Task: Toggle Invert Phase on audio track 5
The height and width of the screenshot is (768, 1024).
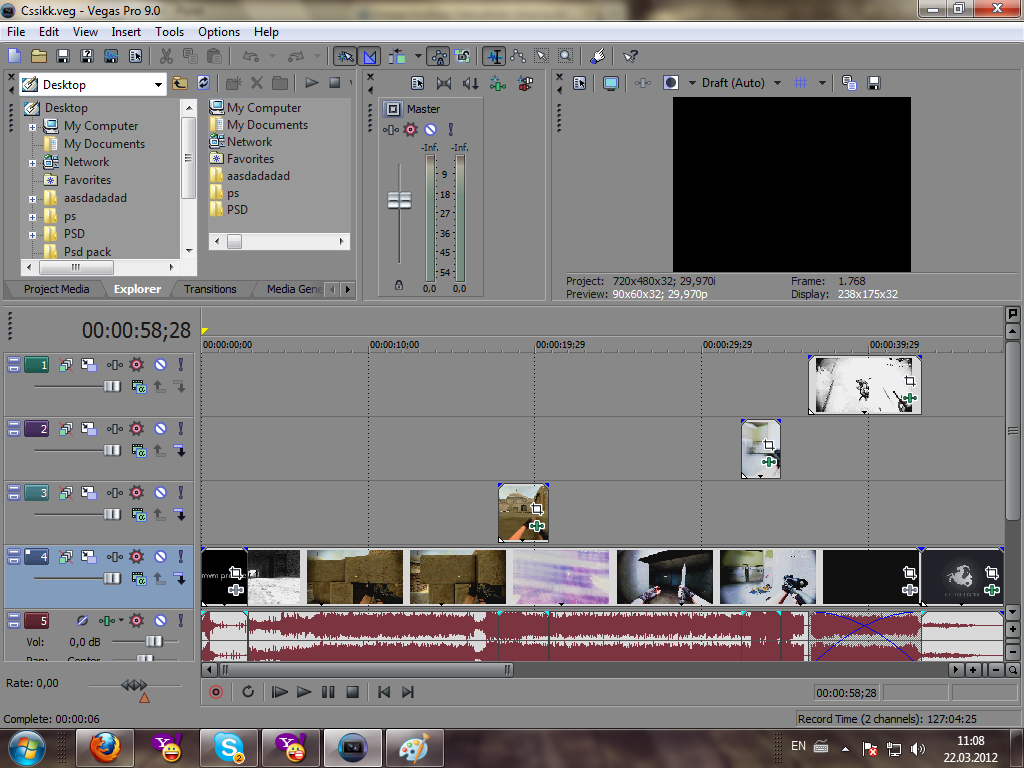Action: pos(82,620)
